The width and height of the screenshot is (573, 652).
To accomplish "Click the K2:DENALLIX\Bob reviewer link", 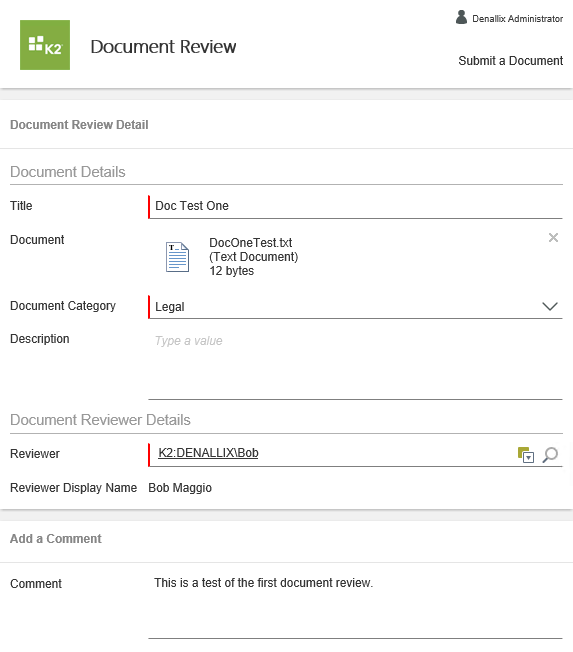I will tap(208, 453).
